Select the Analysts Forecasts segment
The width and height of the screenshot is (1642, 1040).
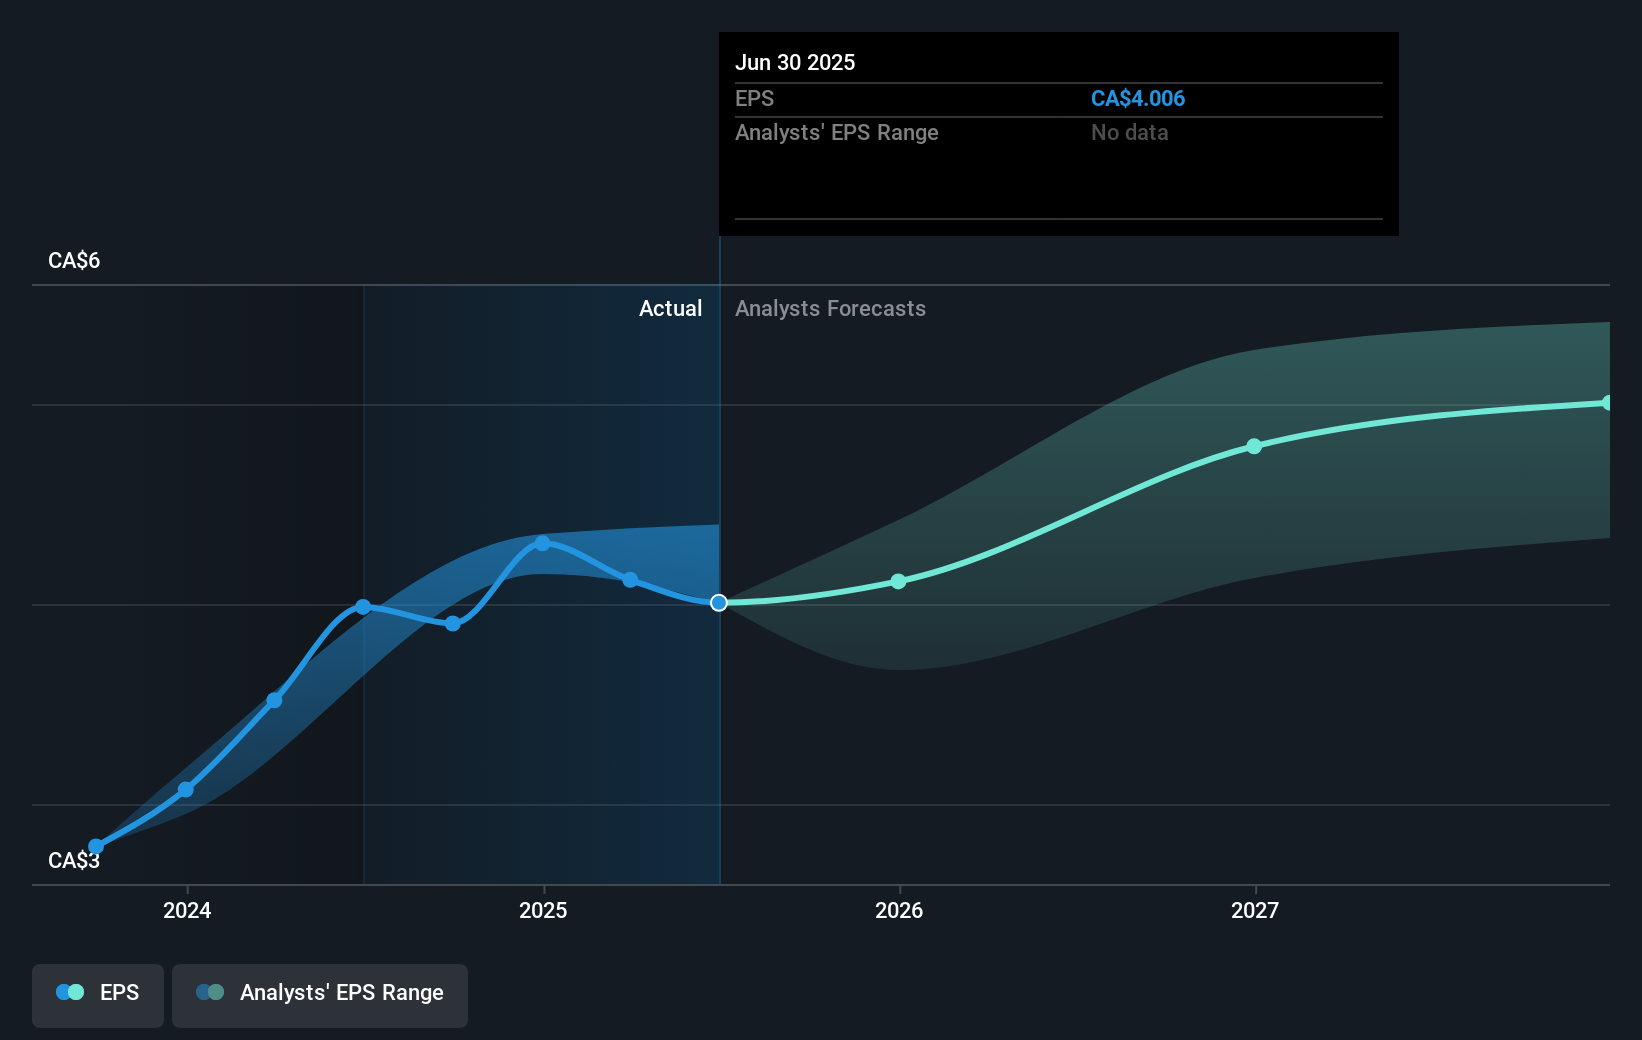pyautogui.click(x=829, y=308)
